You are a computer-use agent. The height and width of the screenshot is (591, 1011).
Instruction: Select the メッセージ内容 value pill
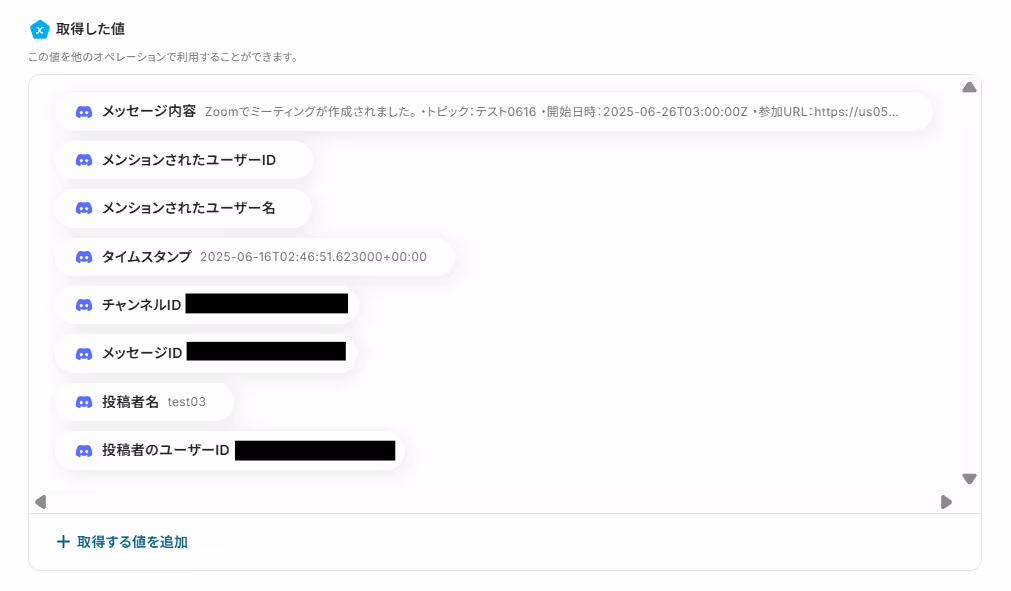pyautogui.click(x=493, y=111)
